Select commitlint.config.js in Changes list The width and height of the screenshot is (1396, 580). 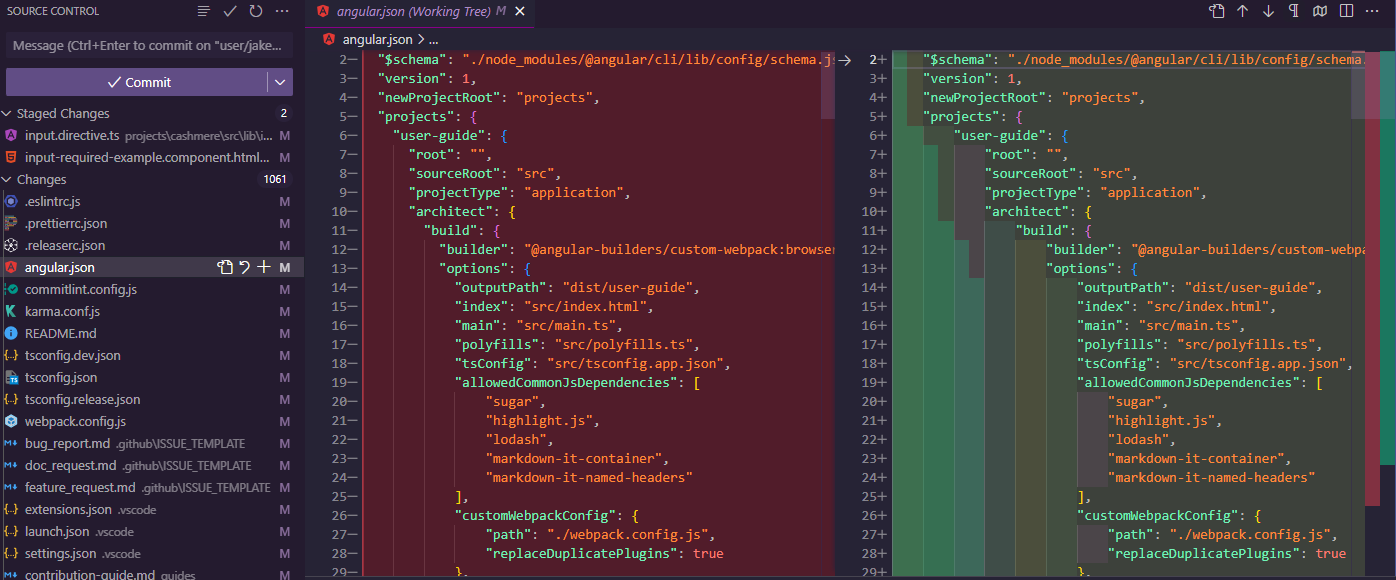click(x=152, y=289)
